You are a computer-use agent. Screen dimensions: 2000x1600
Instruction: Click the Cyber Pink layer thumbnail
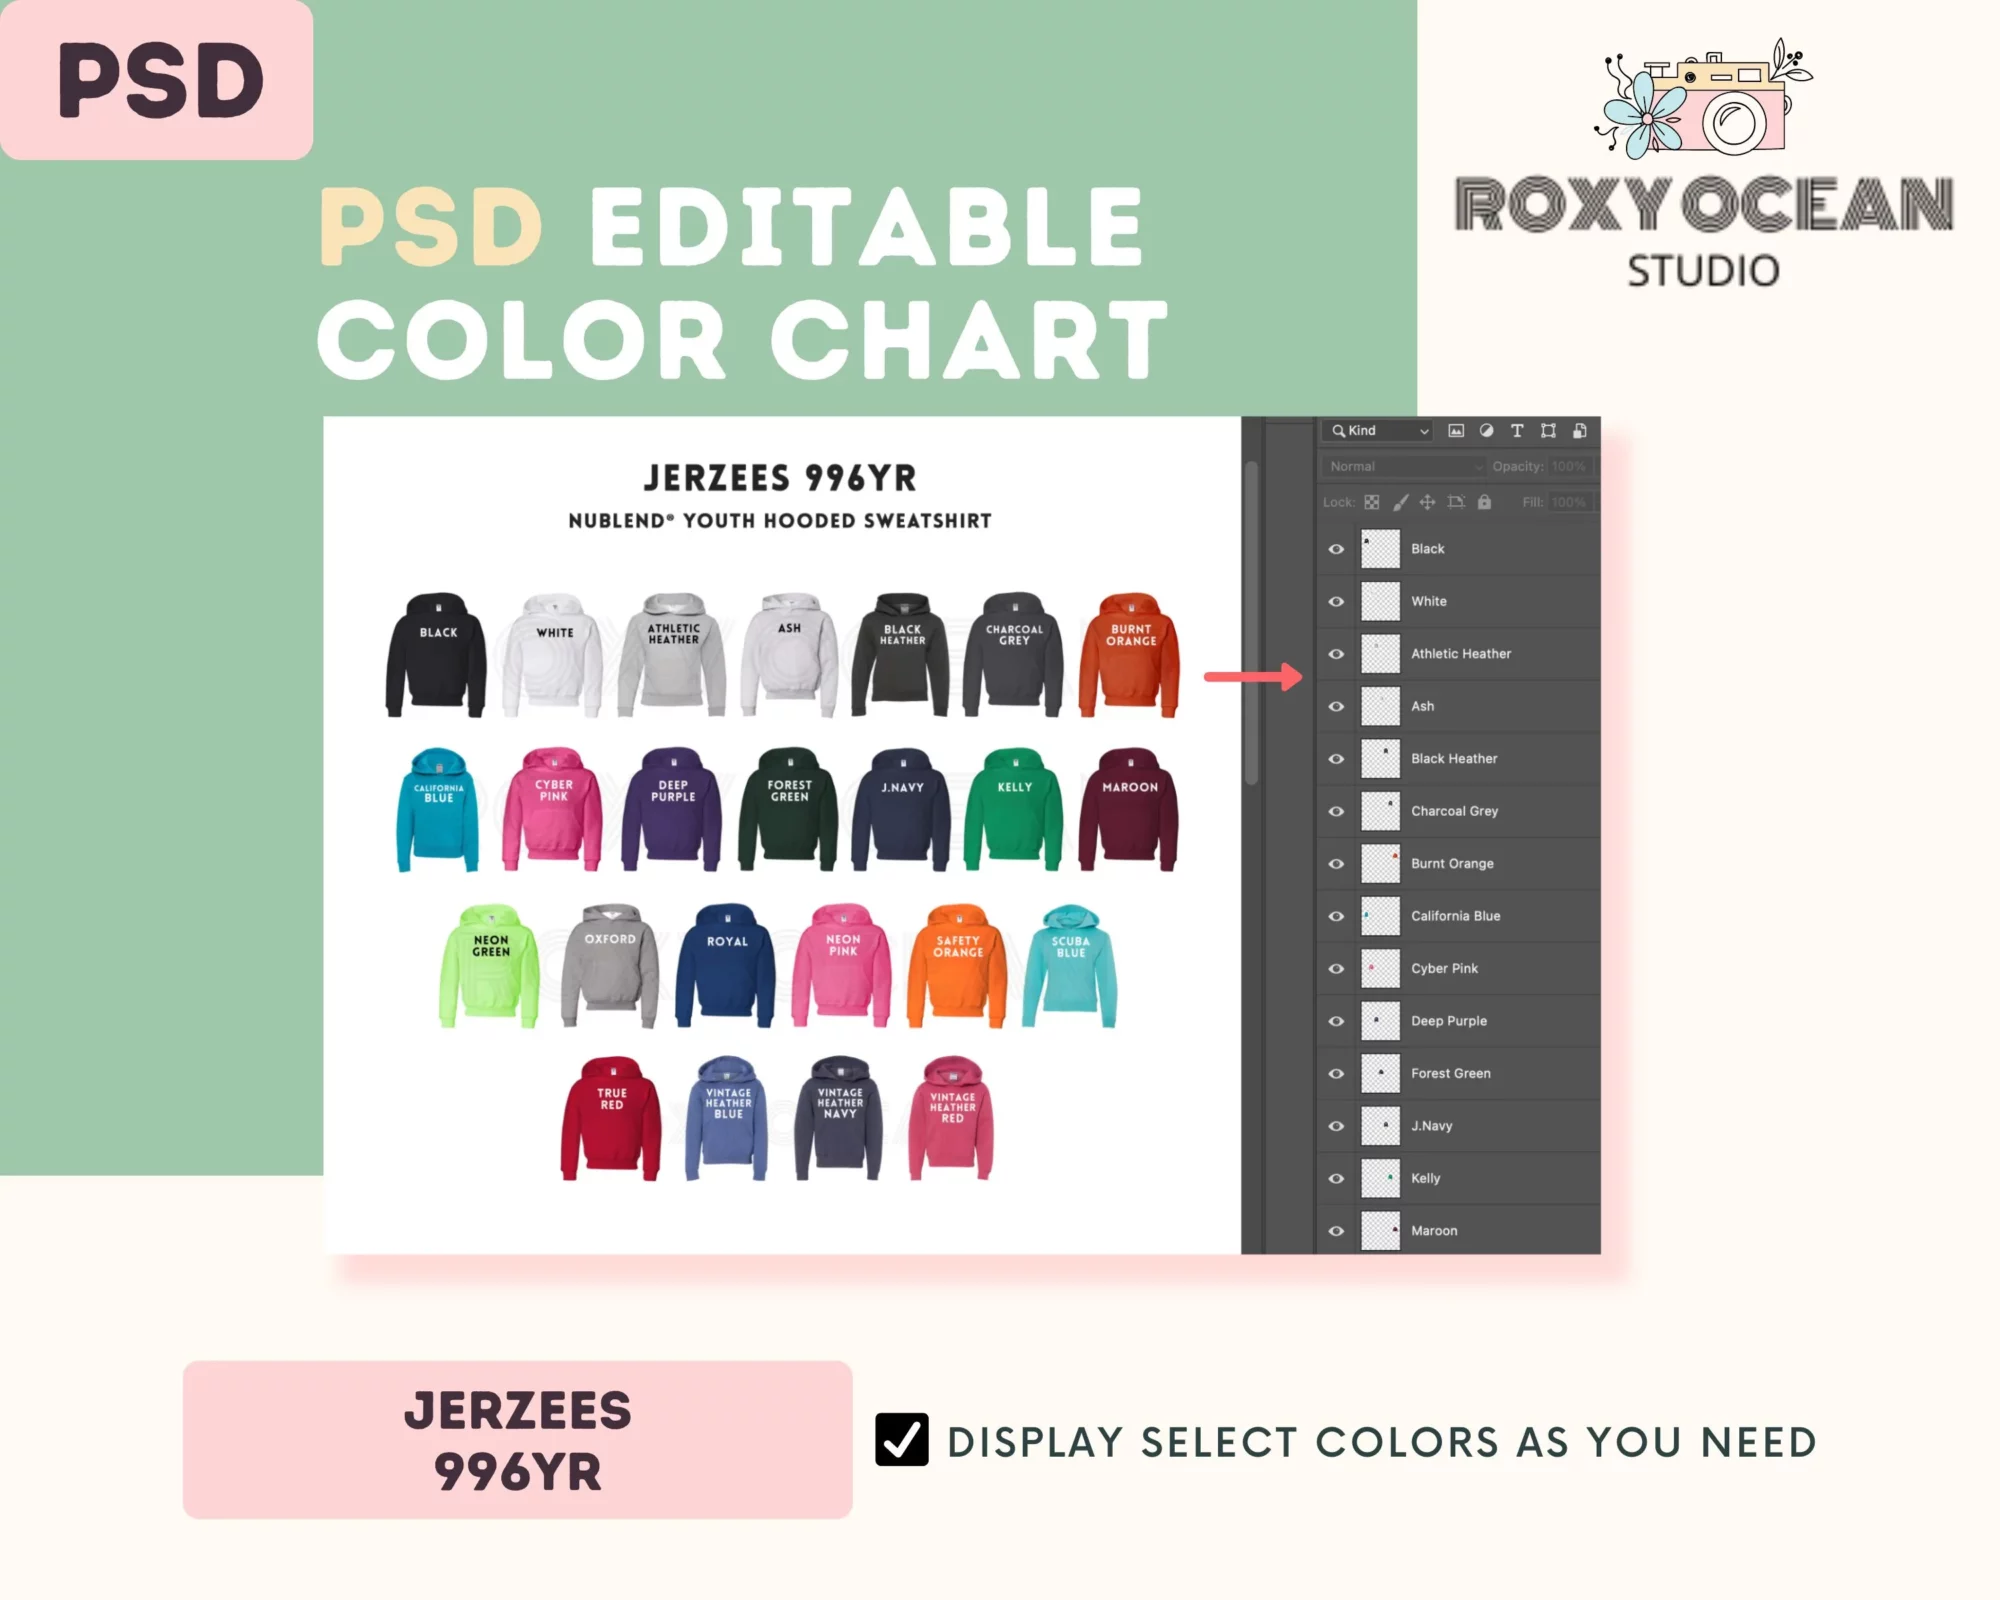pos(1380,968)
